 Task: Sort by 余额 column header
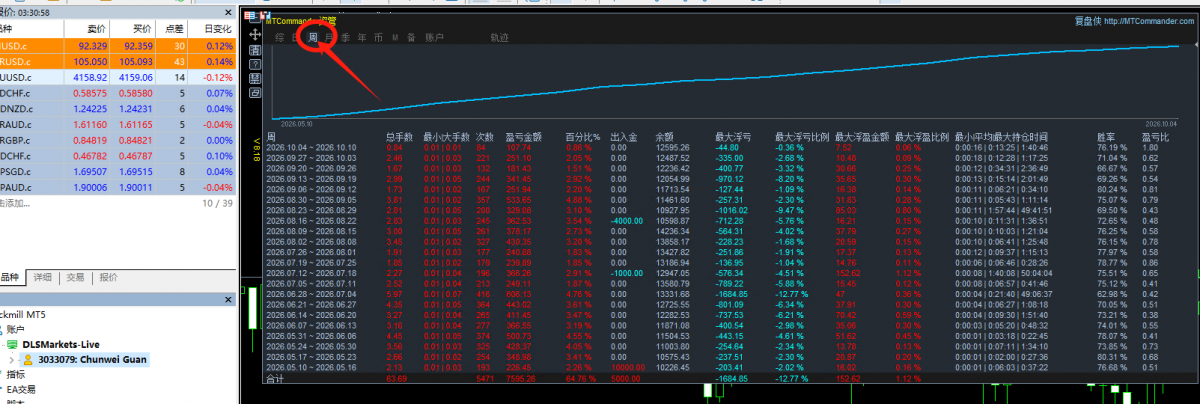664,136
